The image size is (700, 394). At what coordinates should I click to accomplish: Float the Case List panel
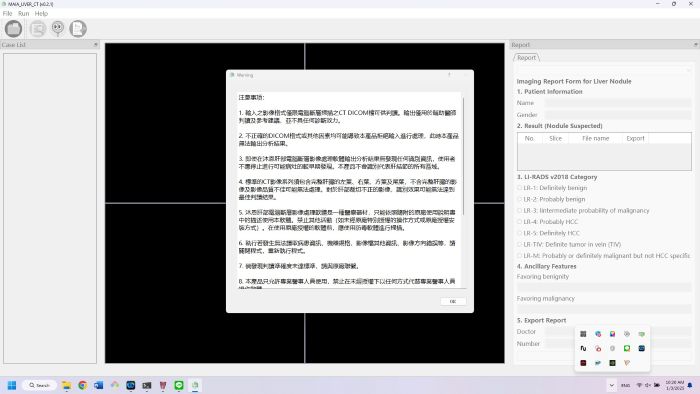coord(96,45)
